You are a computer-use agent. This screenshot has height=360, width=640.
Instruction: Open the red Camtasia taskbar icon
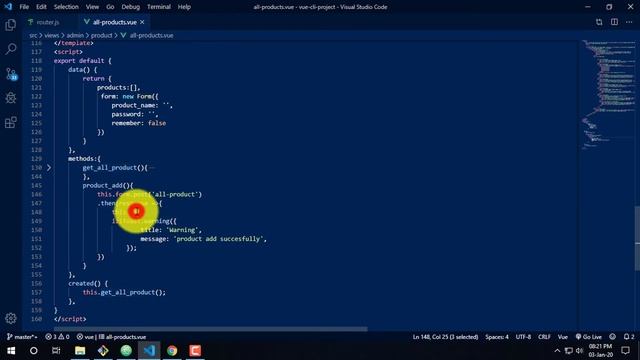coord(195,351)
